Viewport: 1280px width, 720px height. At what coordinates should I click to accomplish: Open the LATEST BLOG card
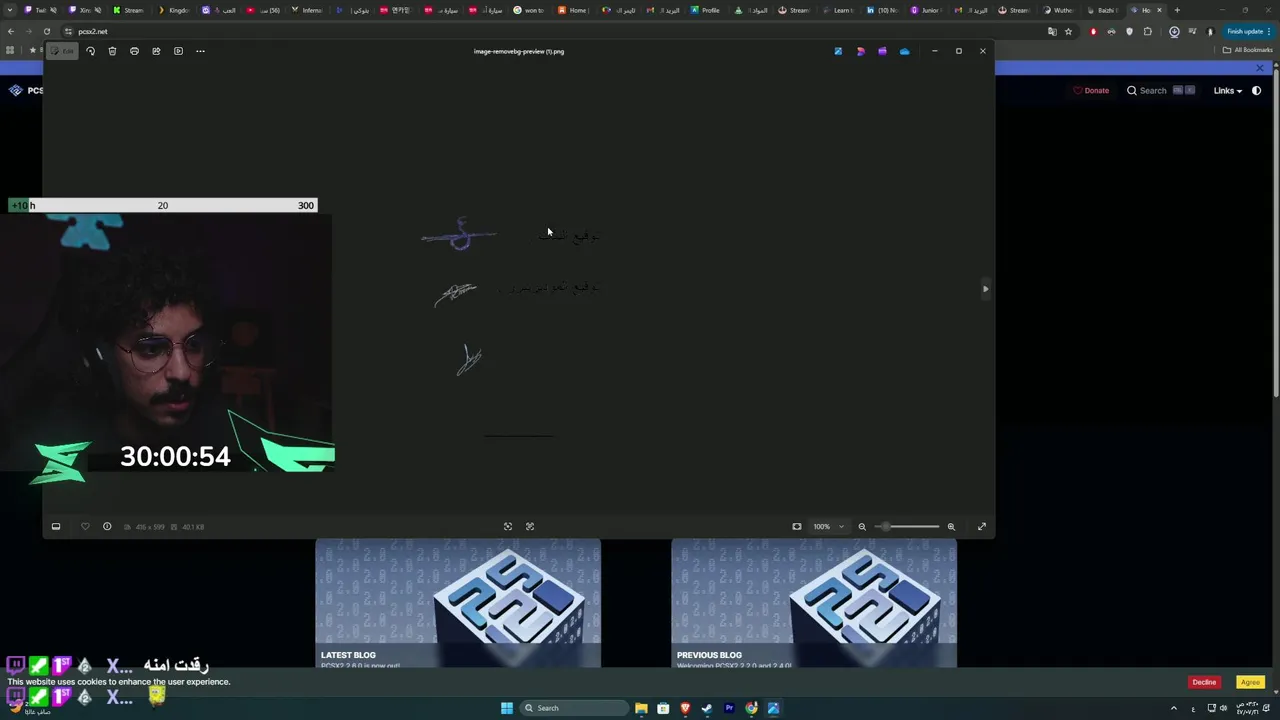point(458,603)
